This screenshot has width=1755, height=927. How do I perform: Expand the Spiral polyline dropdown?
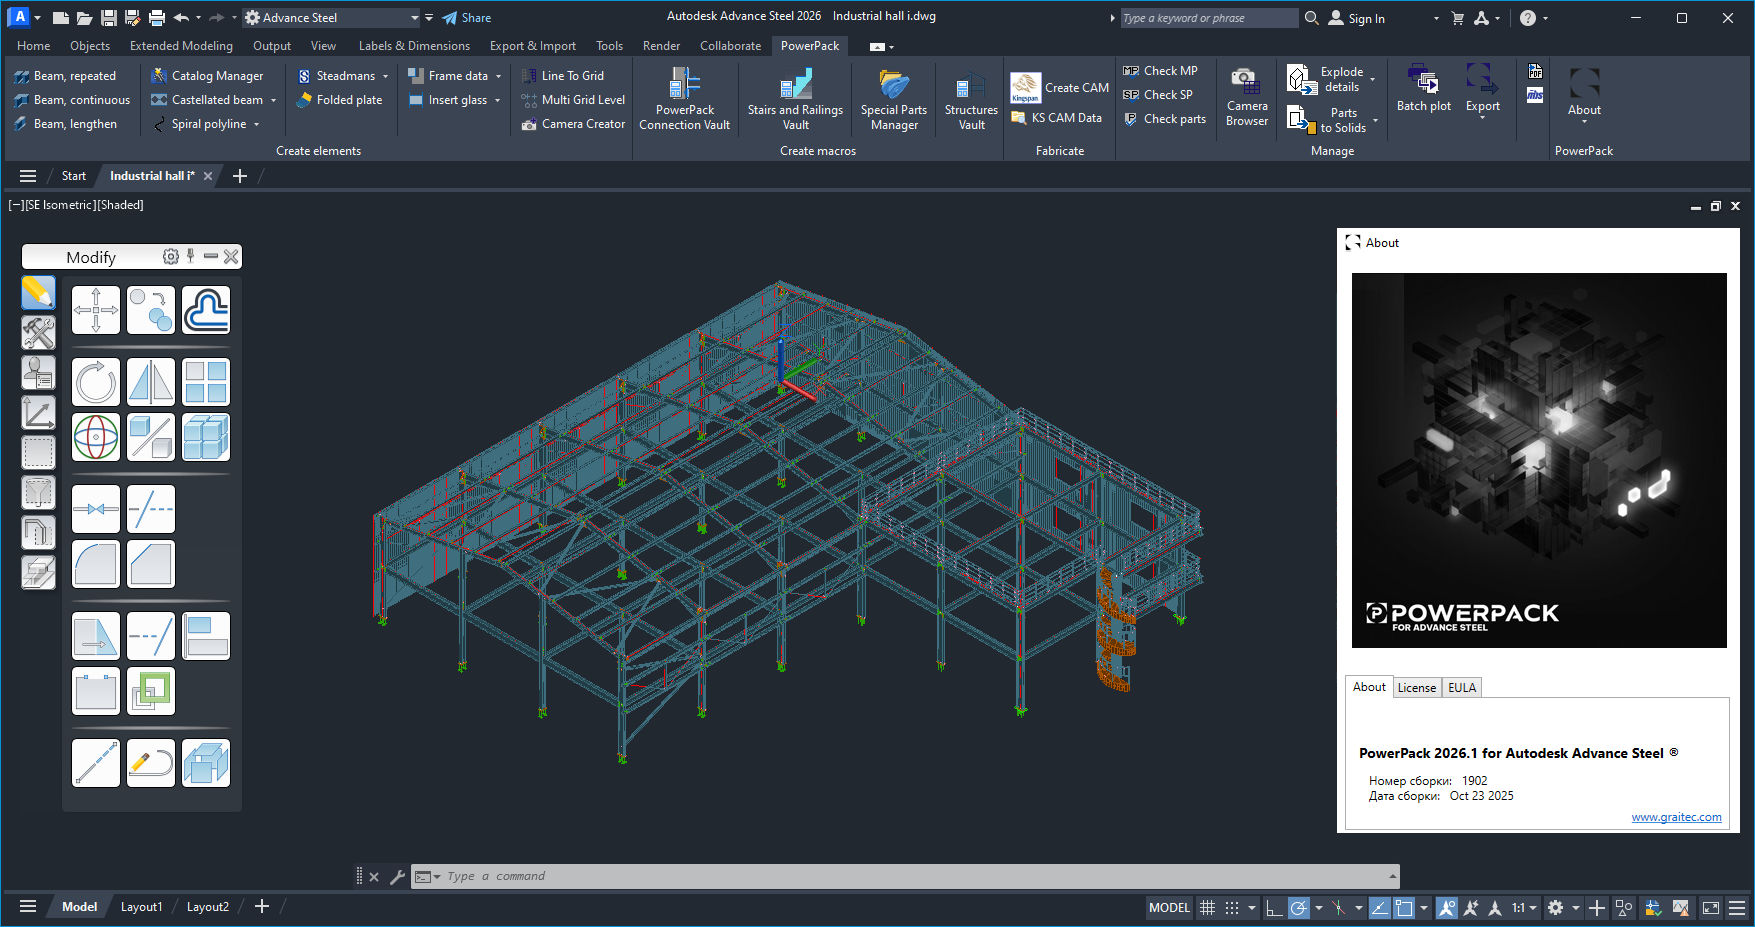pyautogui.click(x=257, y=124)
